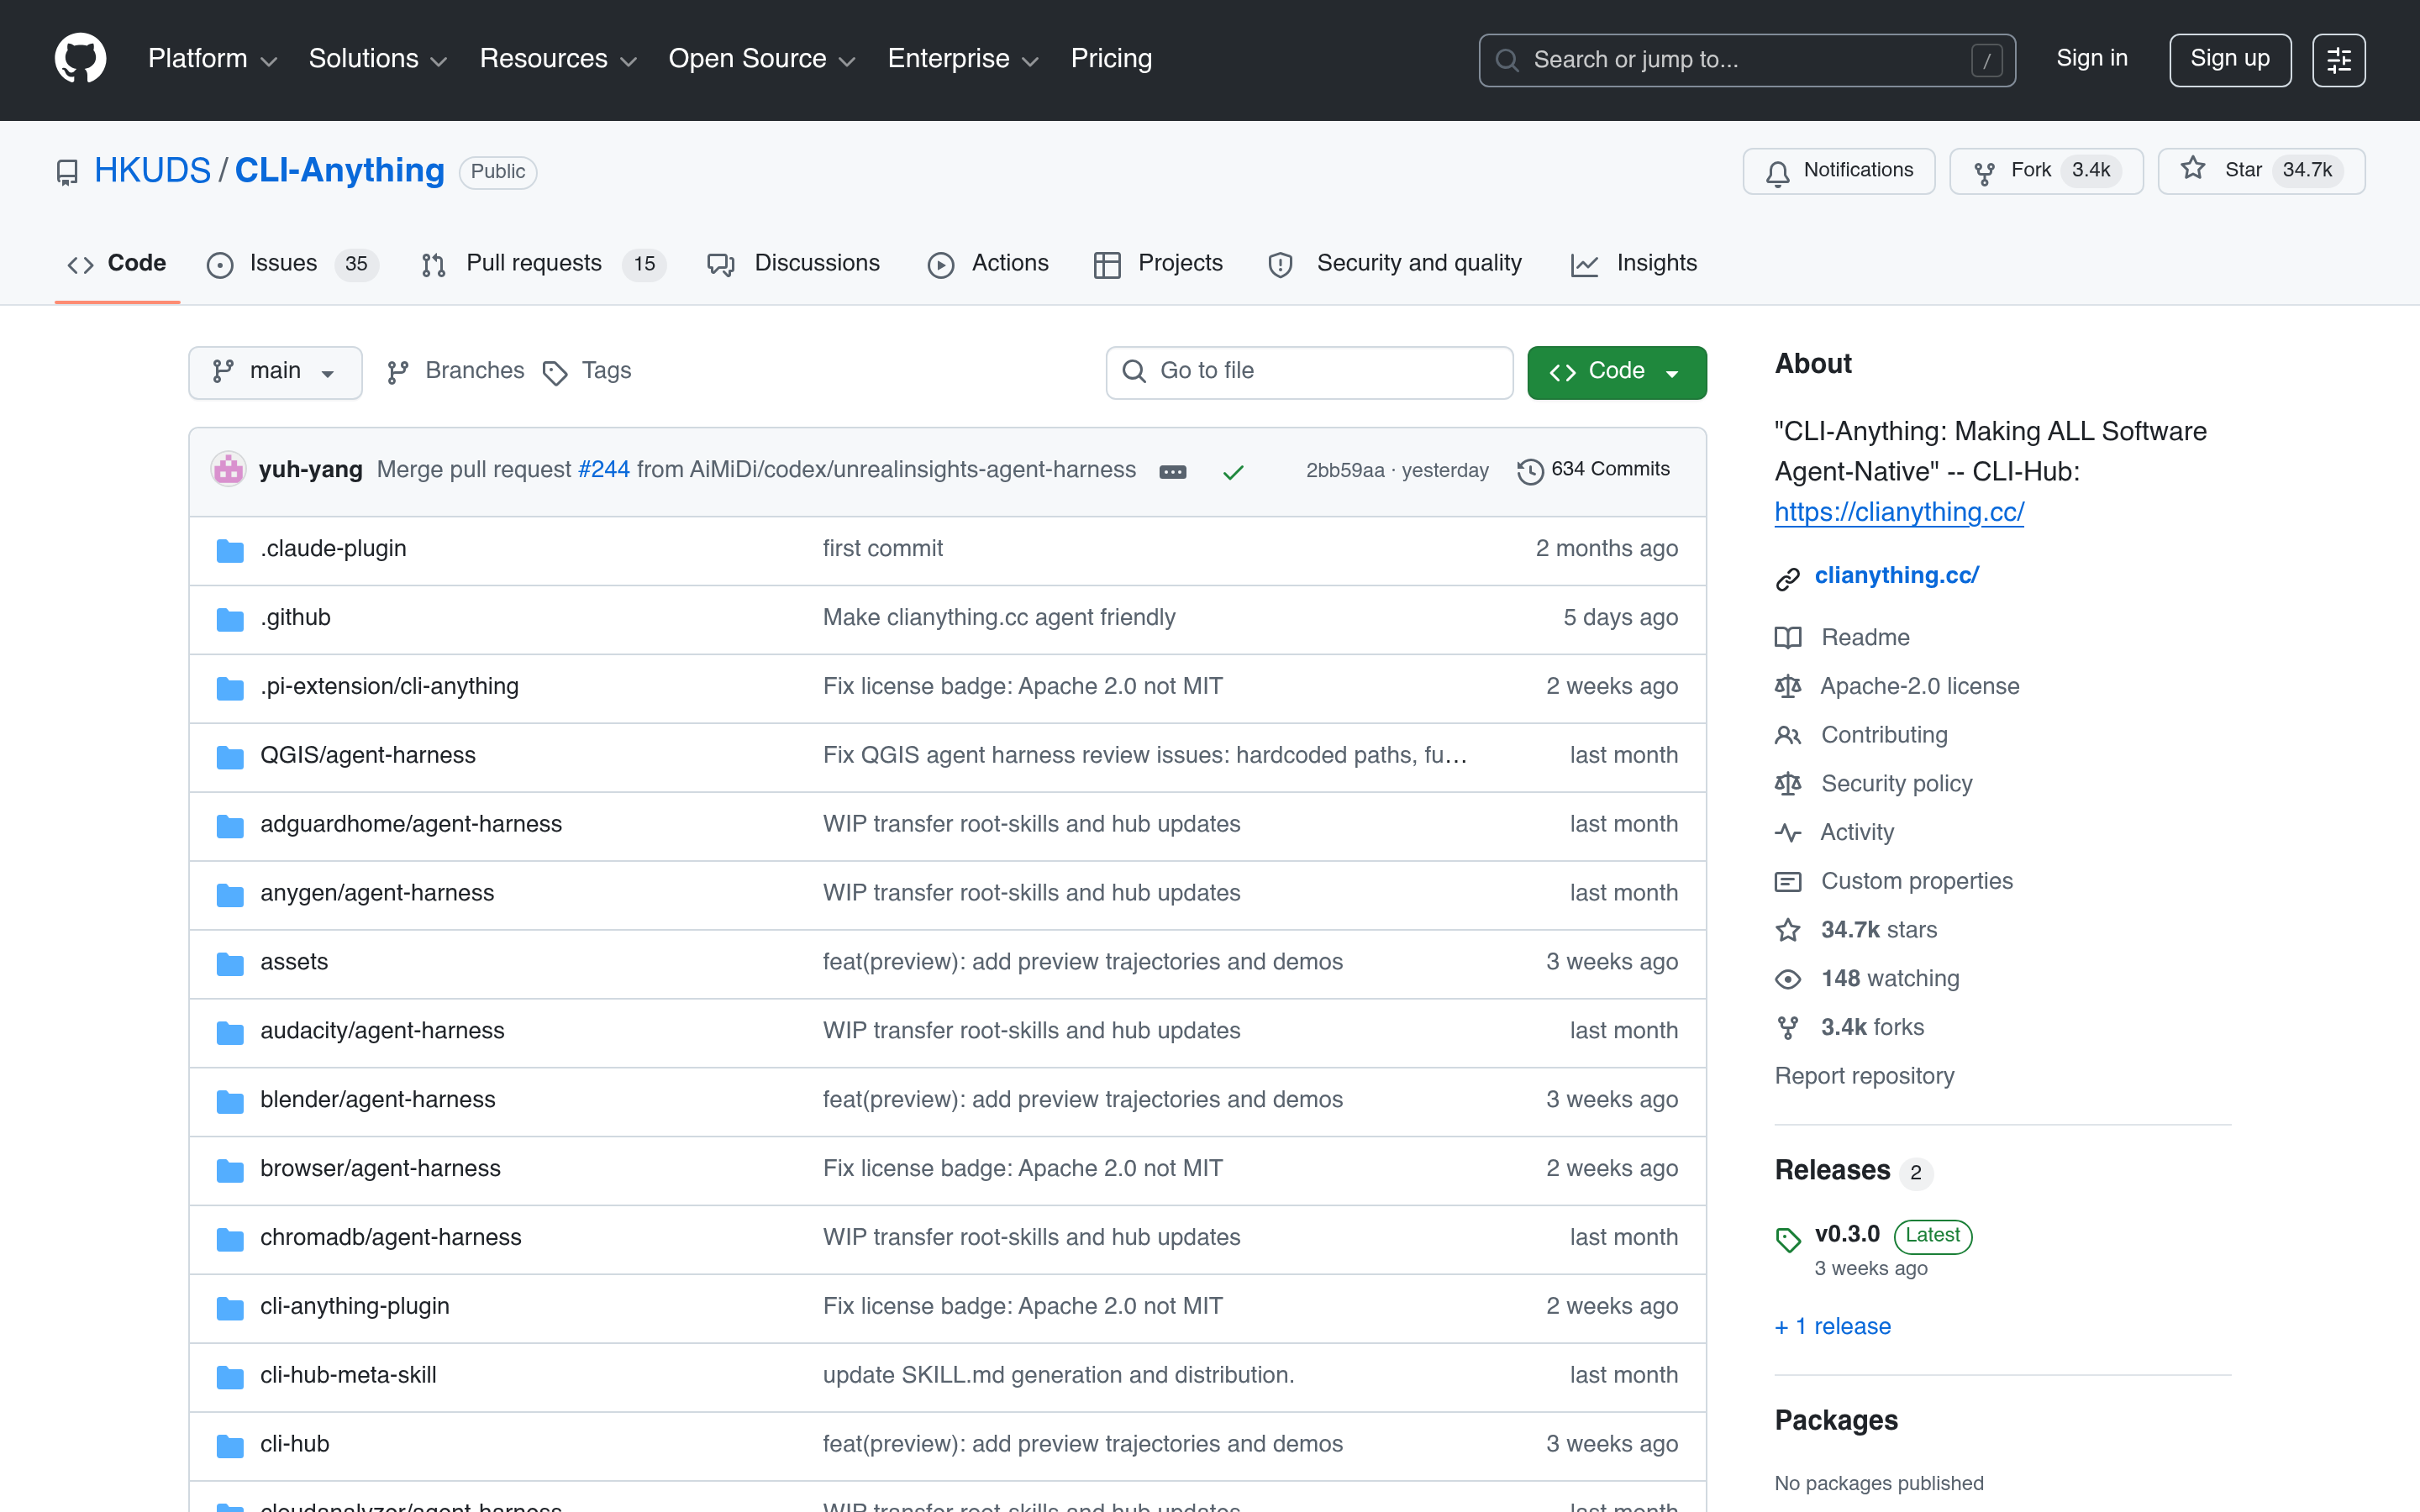The image size is (2420, 1512).
Task: Click the fork icon beside 3.4k forks
Action: (x=1788, y=1027)
